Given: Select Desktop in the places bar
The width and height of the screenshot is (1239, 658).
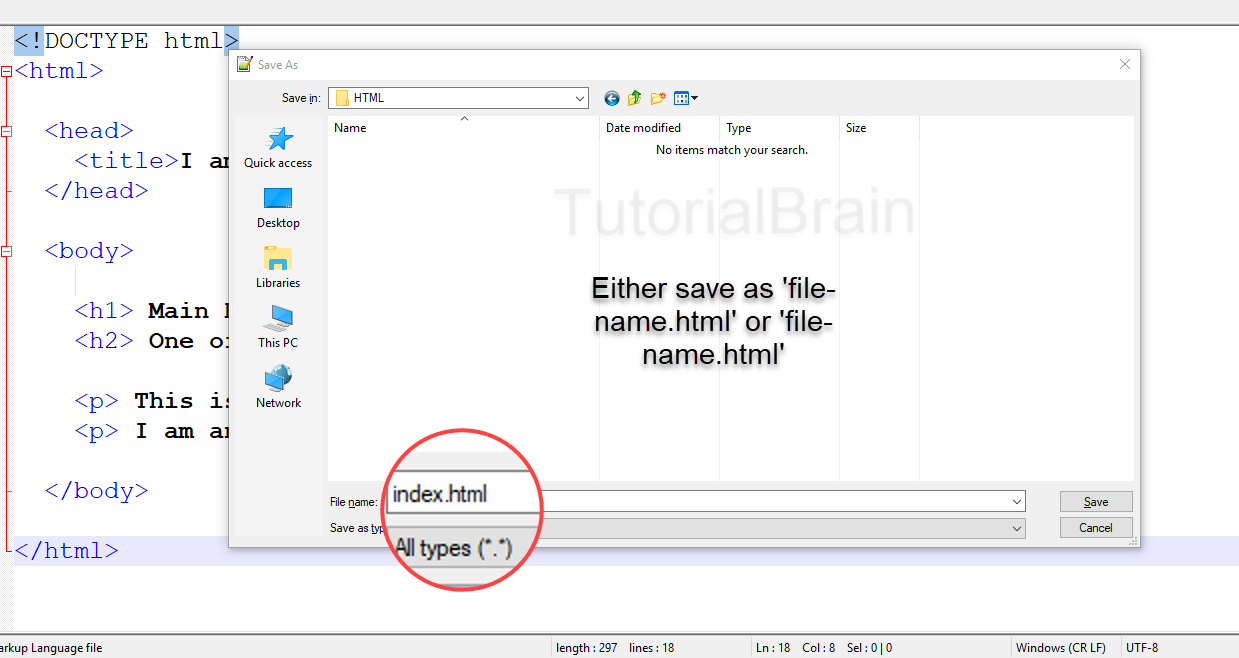Looking at the screenshot, I should coord(278,207).
